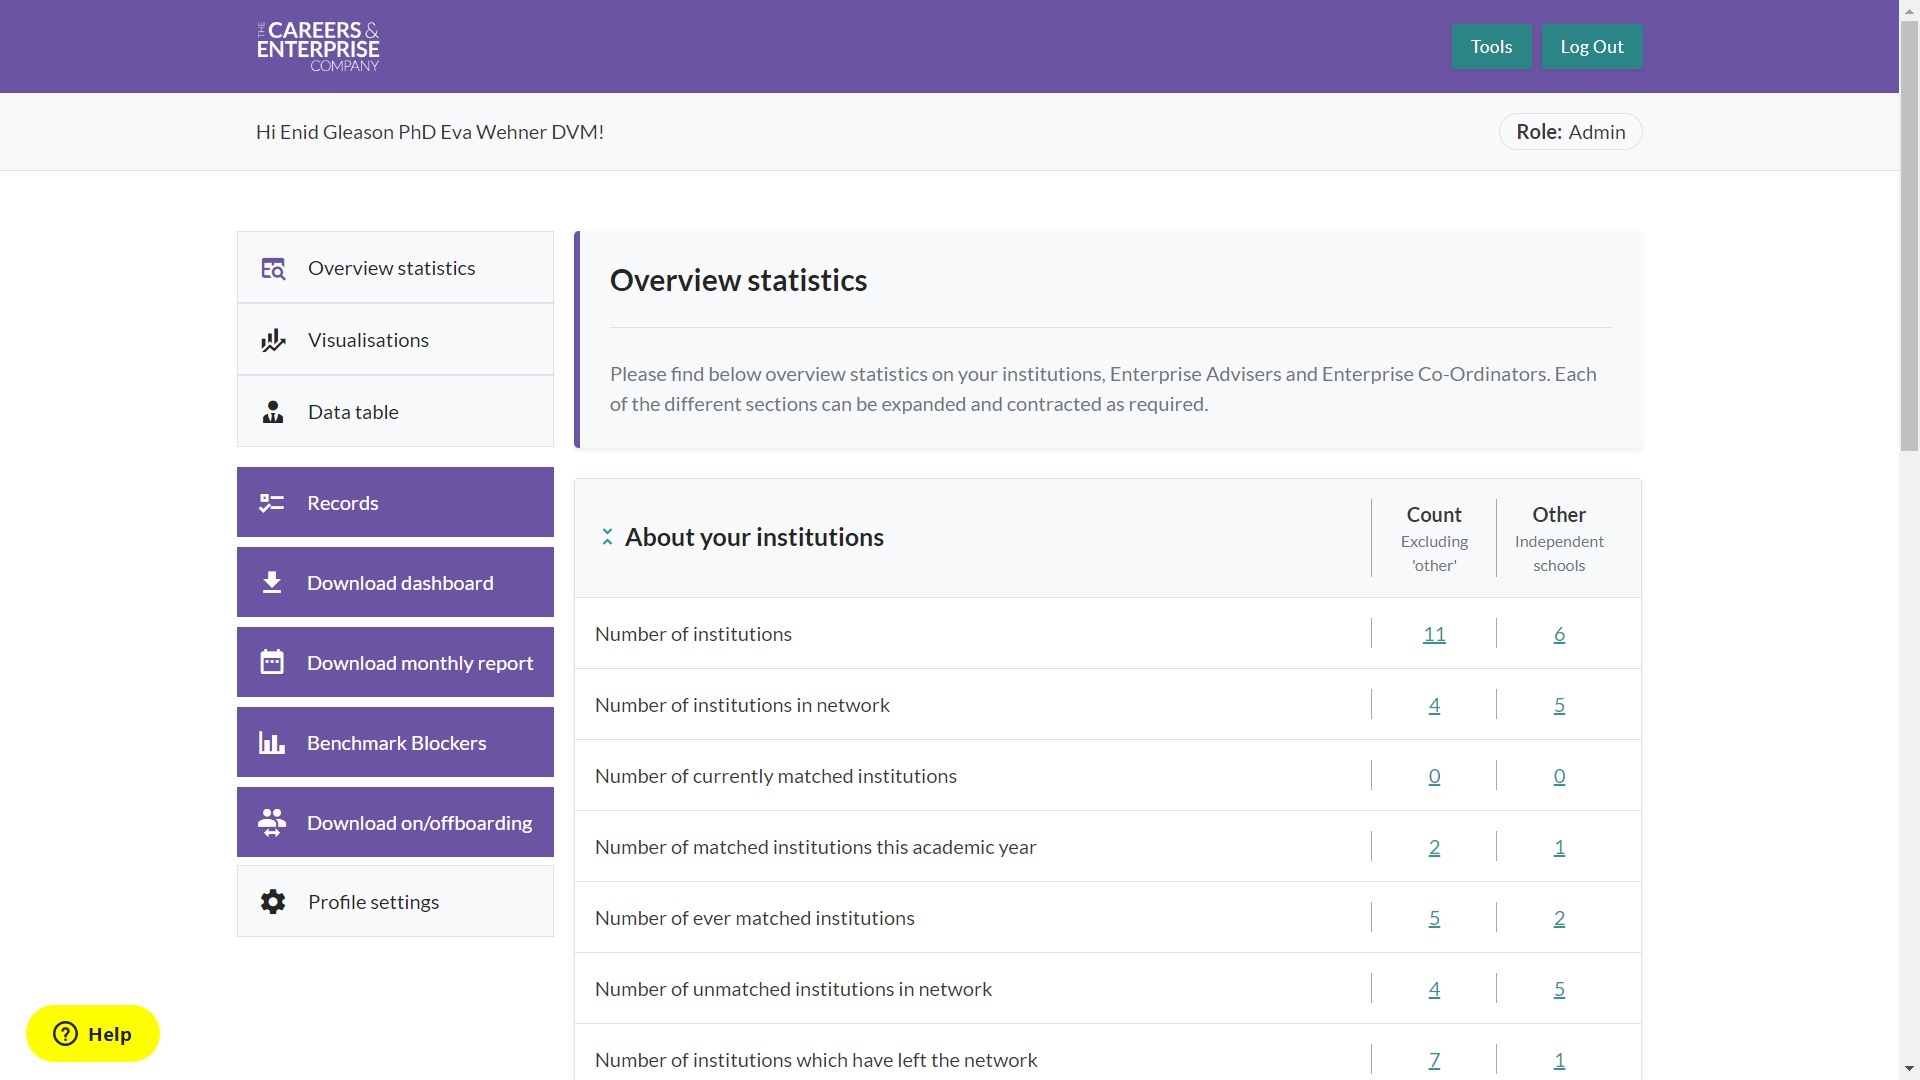
Task: Click the Download dashboard arrow icon
Action: pos(272,582)
